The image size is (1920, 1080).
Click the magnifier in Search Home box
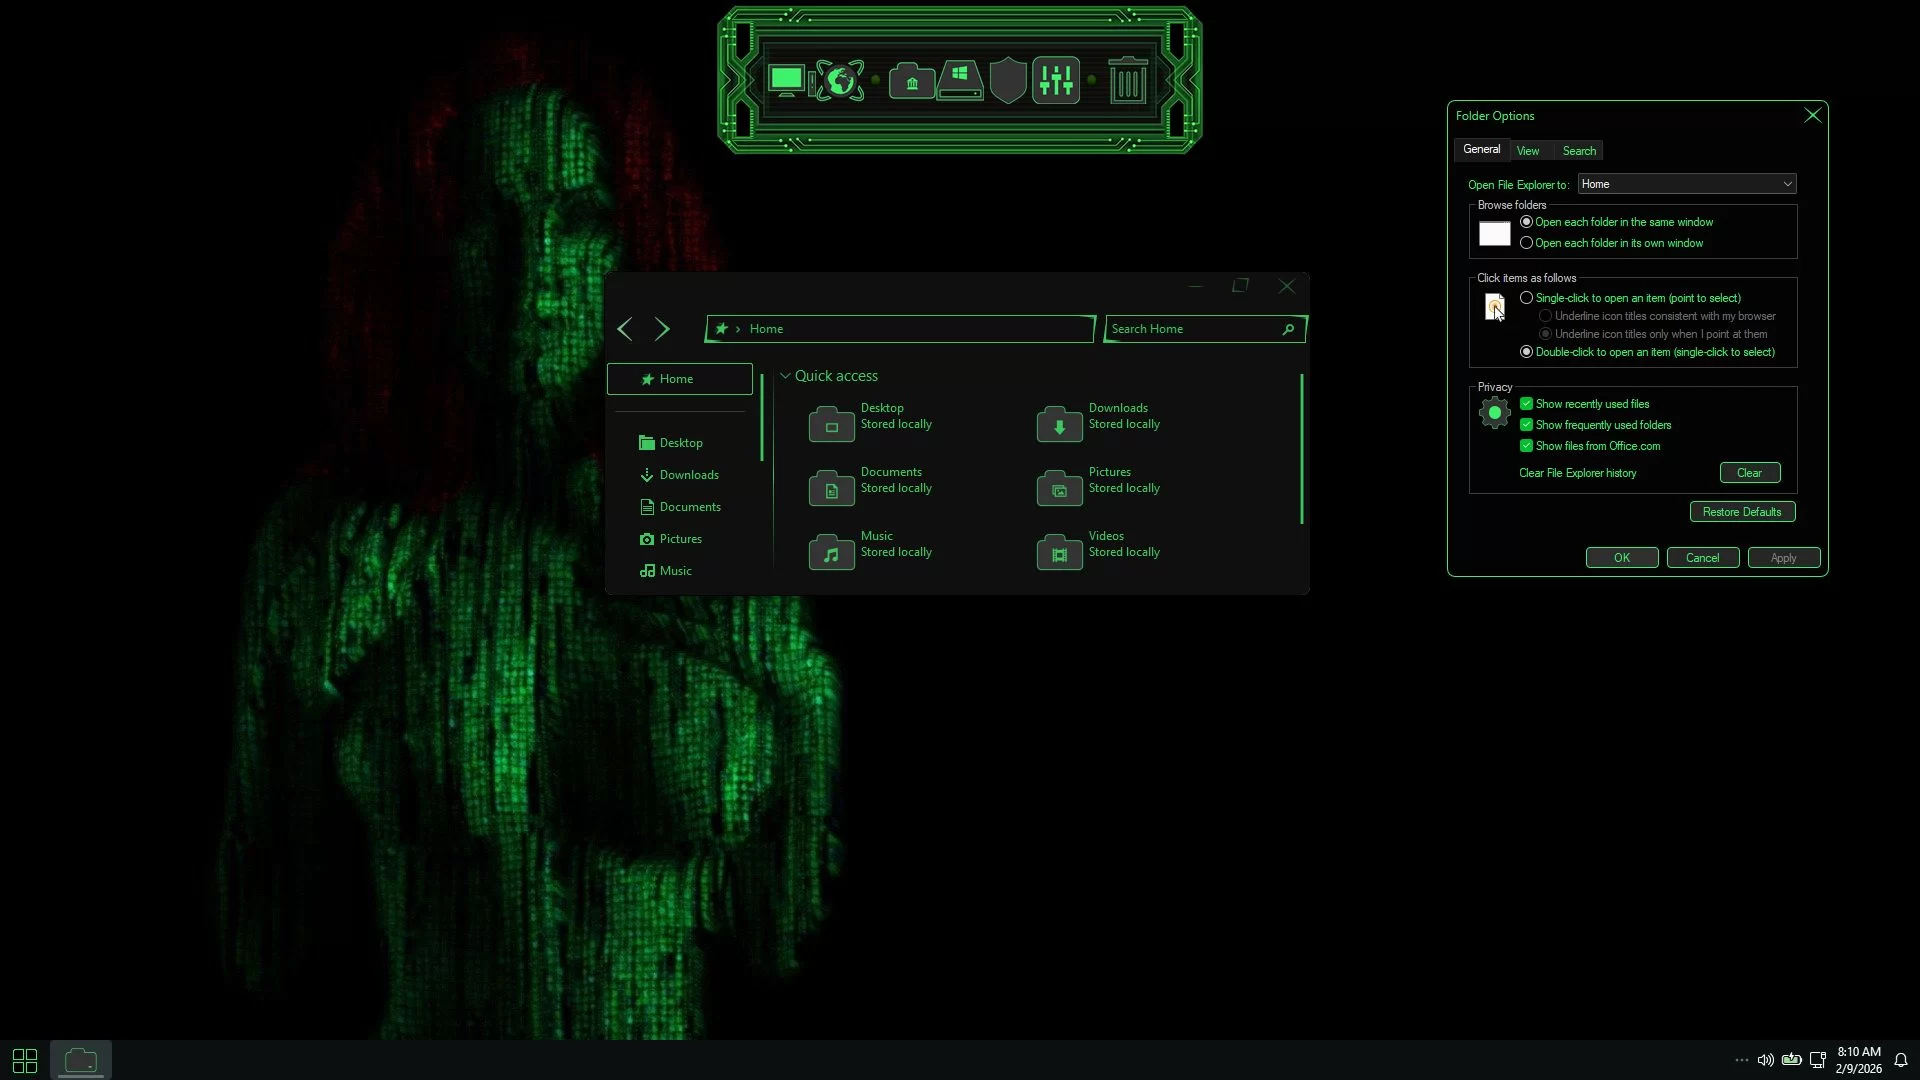(x=1288, y=329)
